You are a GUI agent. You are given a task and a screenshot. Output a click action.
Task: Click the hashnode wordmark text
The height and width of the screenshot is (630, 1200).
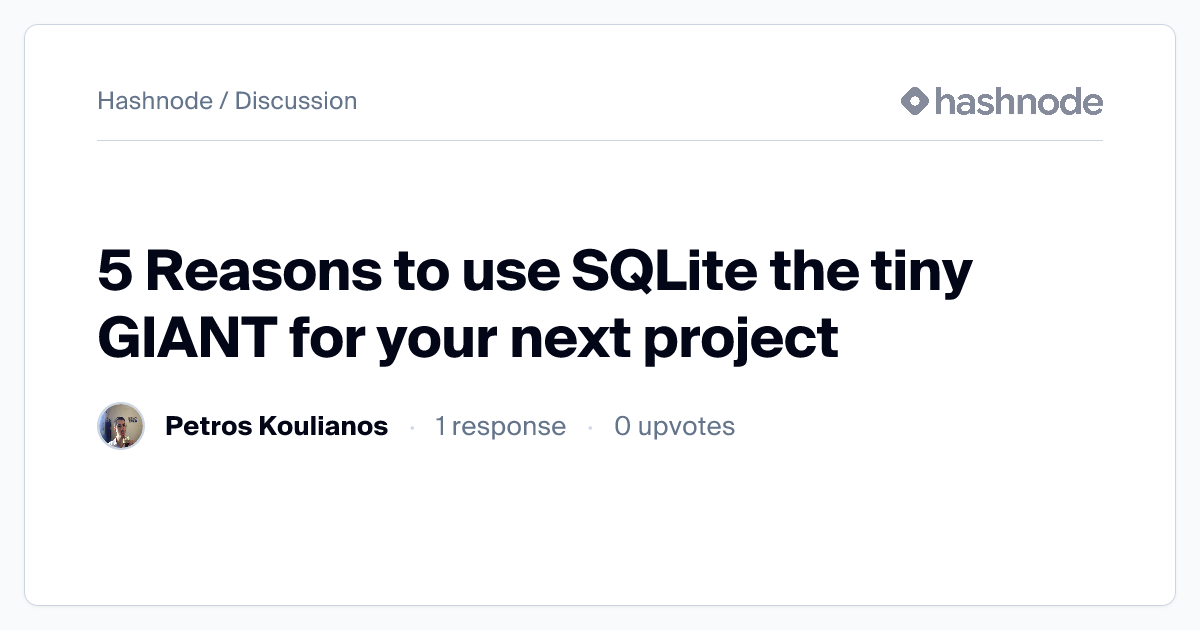pos(1018,101)
